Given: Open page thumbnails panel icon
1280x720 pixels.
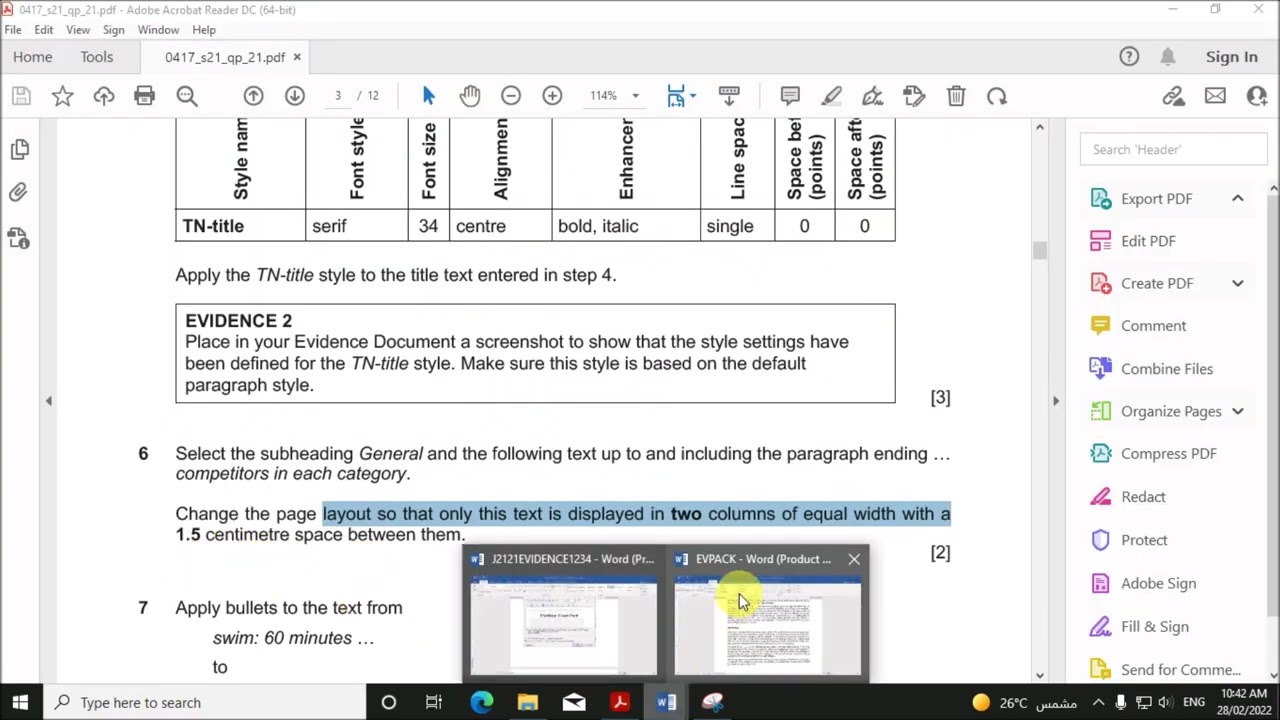Looking at the screenshot, I should [19, 150].
